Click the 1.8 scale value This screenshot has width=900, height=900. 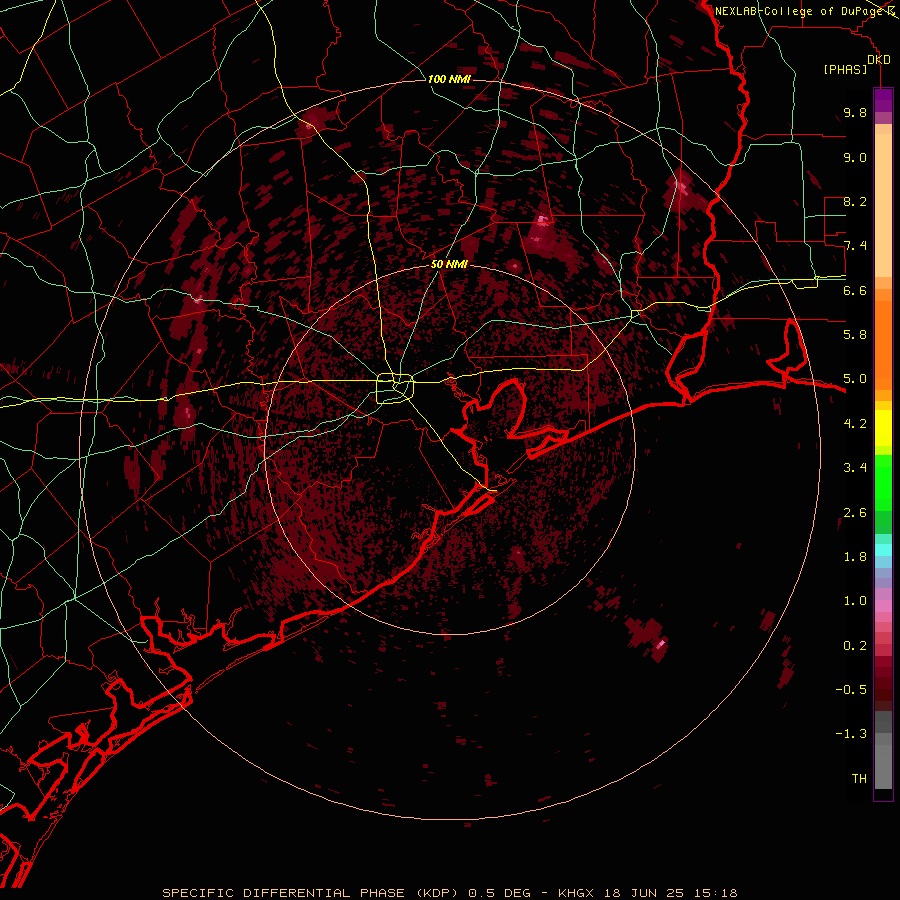pos(855,557)
